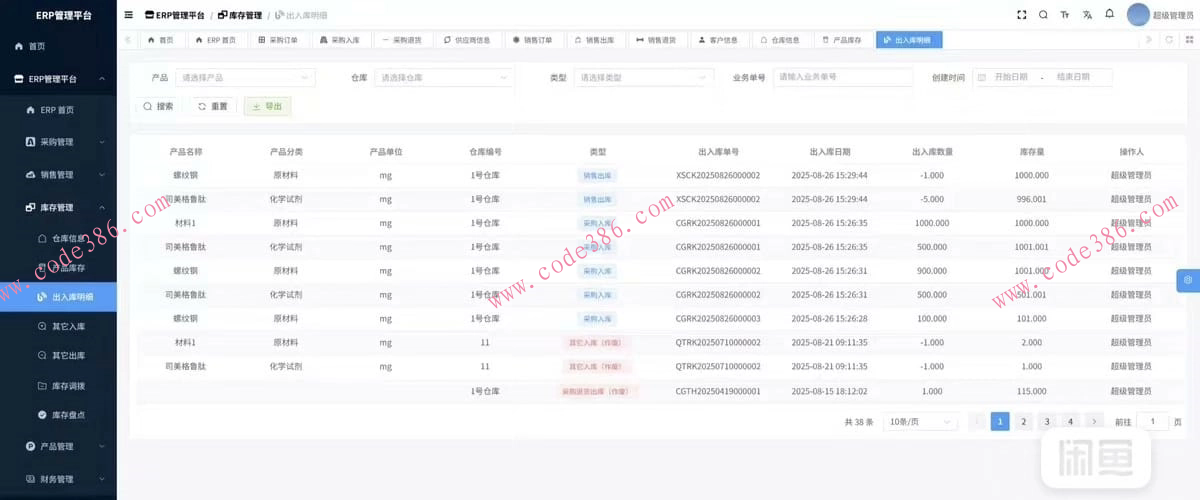The height and width of the screenshot is (500, 1200).
Task: Click the refresh icon on tab bar
Action: [1169, 40]
